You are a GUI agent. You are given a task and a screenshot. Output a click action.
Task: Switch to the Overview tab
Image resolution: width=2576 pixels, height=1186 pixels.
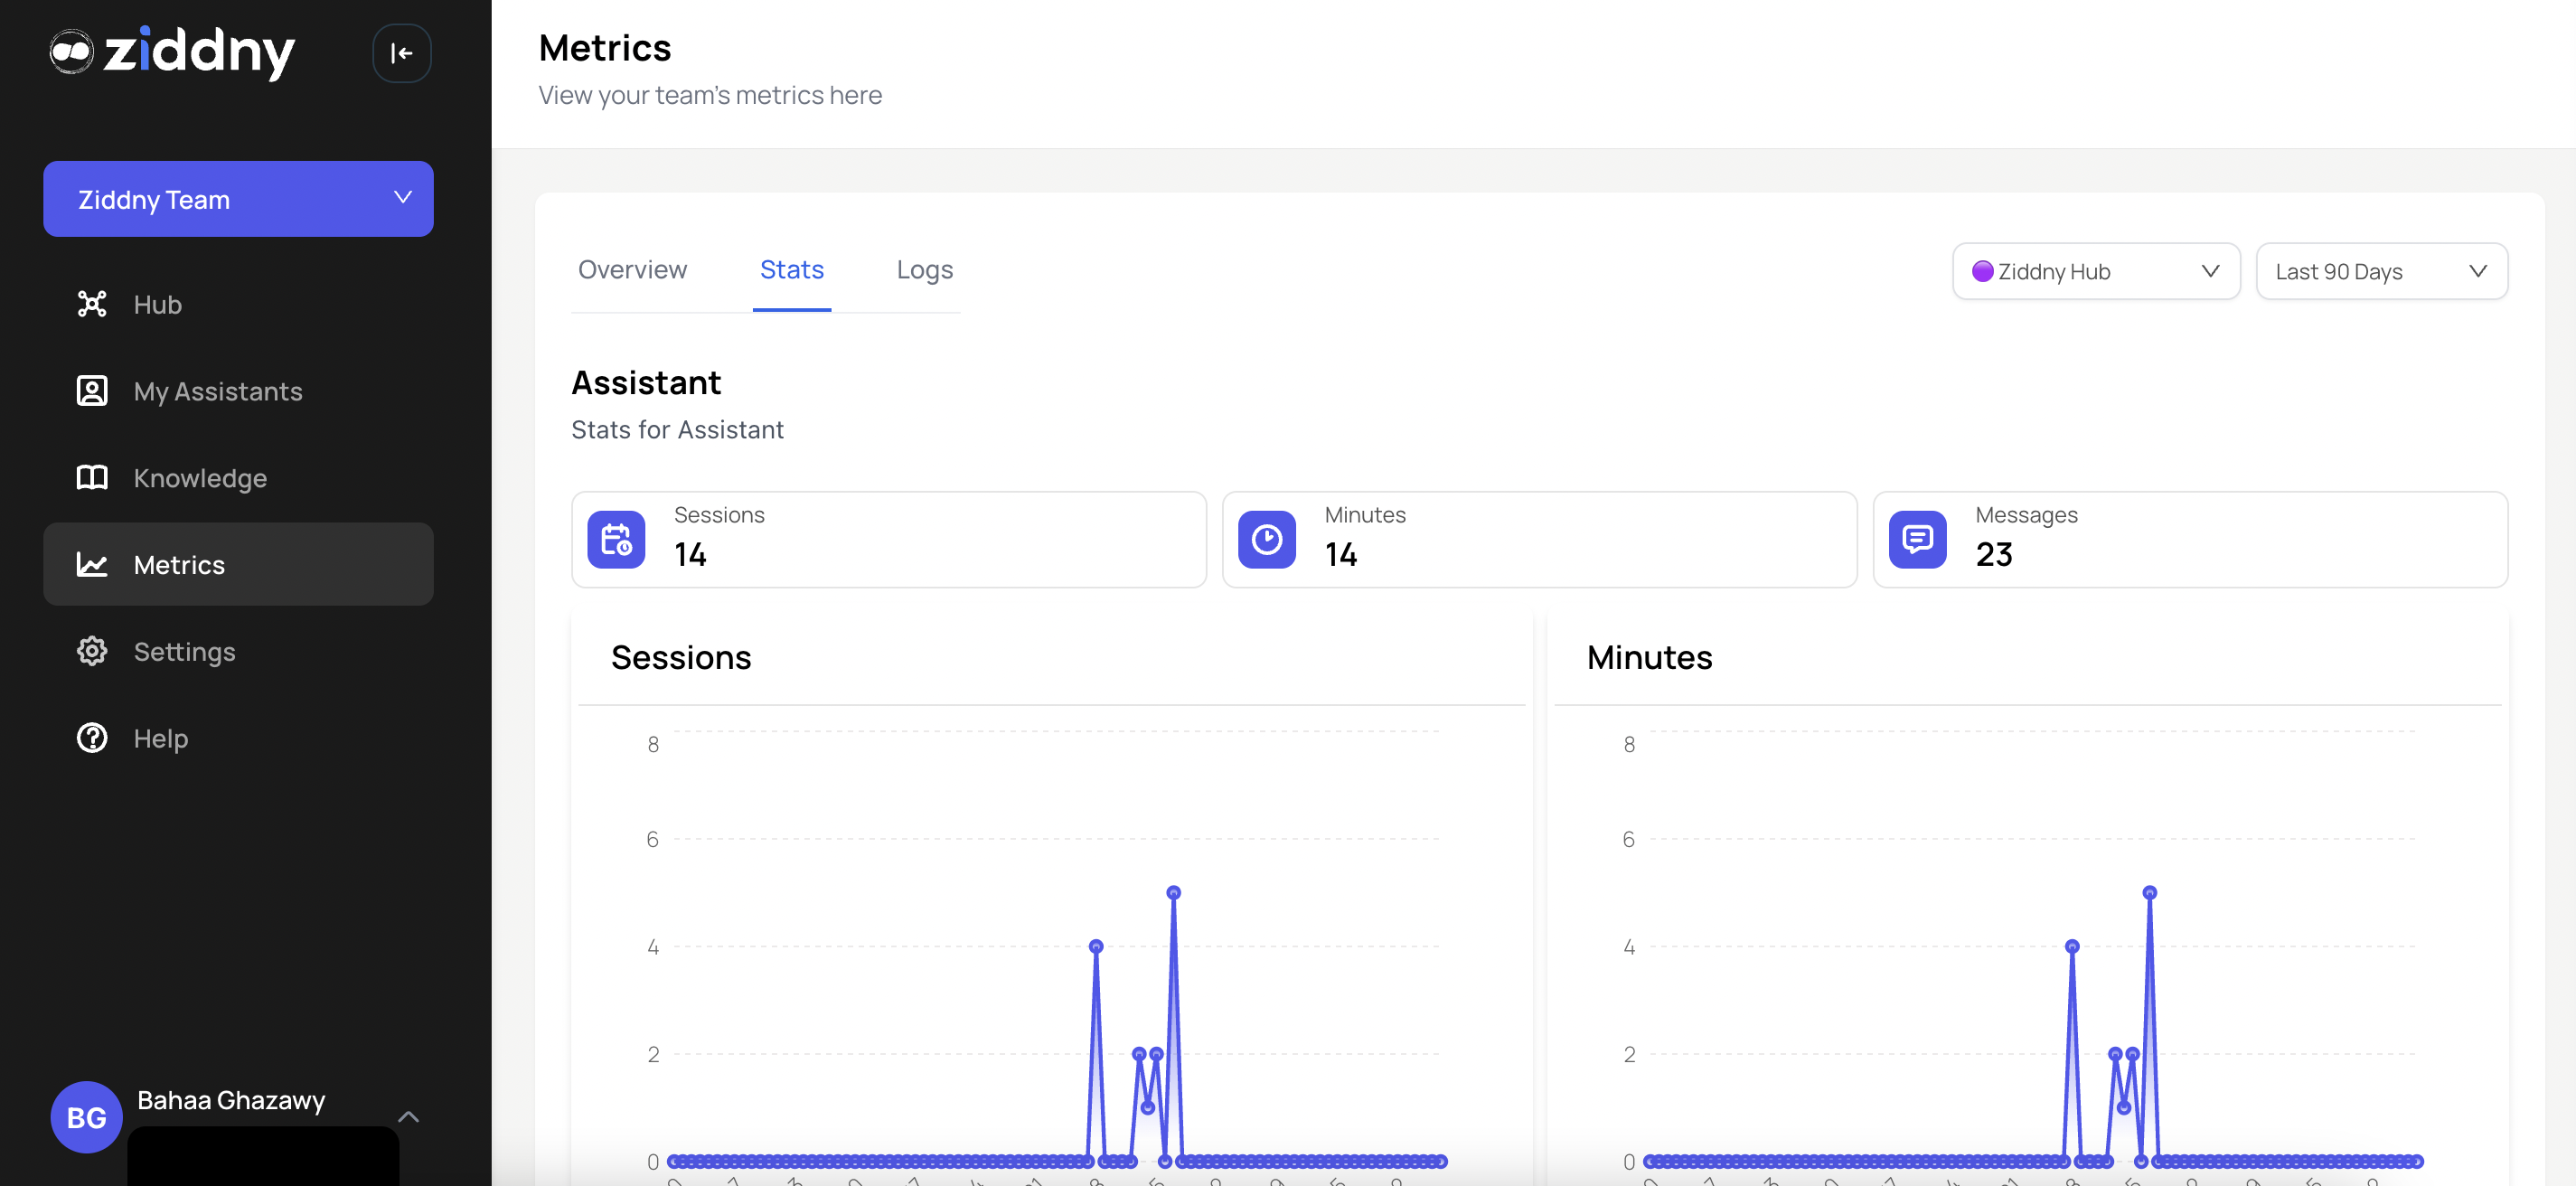tap(632, 270)
